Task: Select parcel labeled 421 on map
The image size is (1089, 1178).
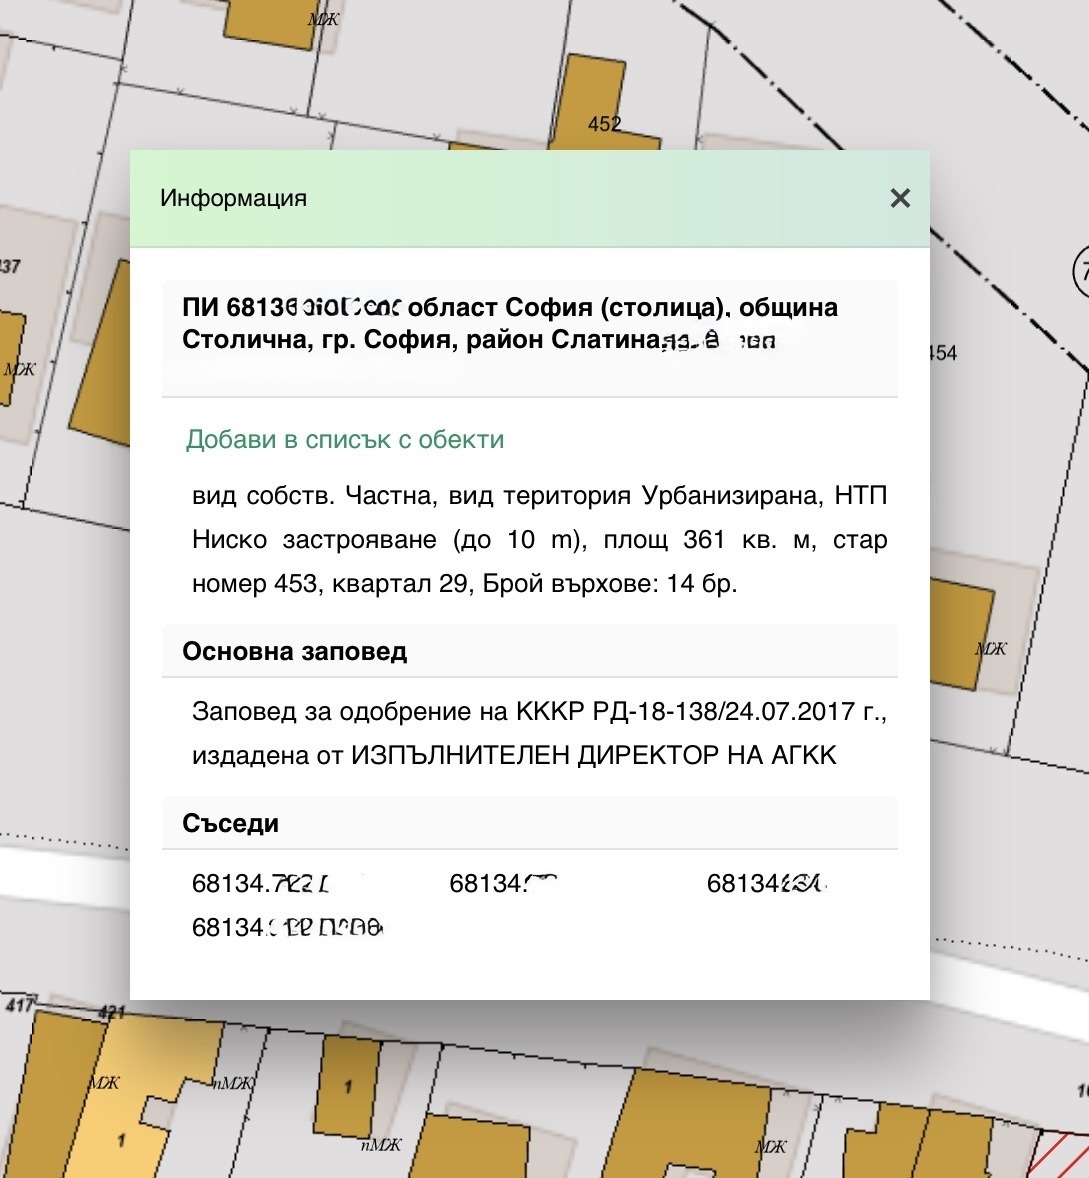Action: [x=111, y=1012]
